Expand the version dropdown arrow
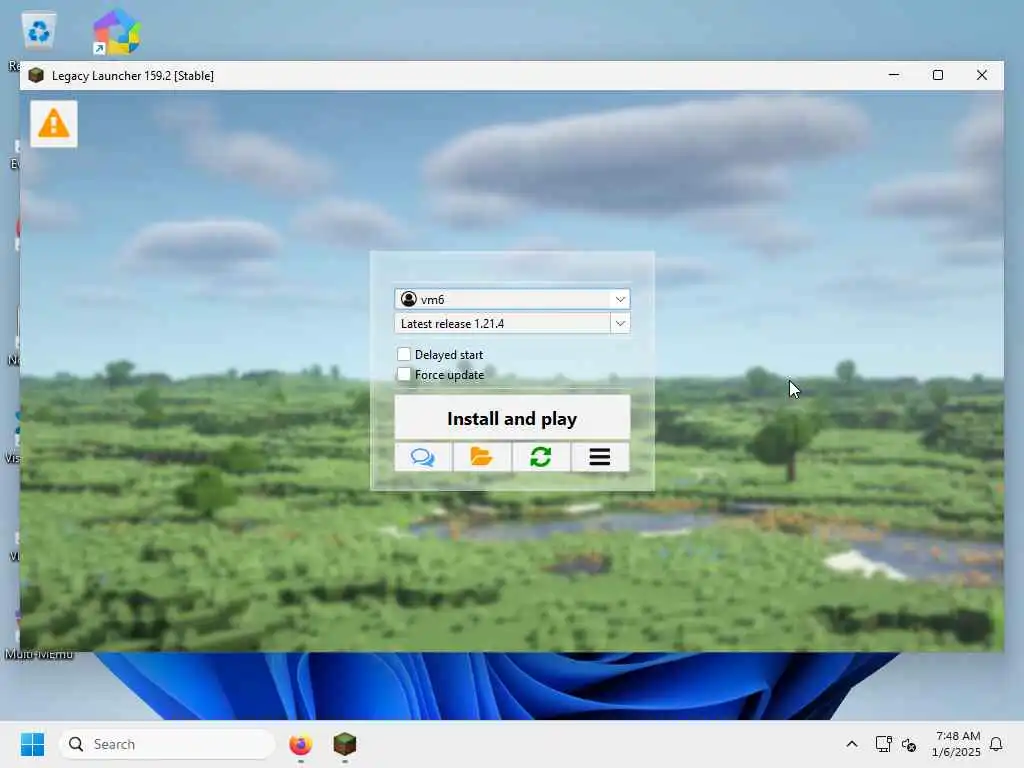 tap(620, 323)
